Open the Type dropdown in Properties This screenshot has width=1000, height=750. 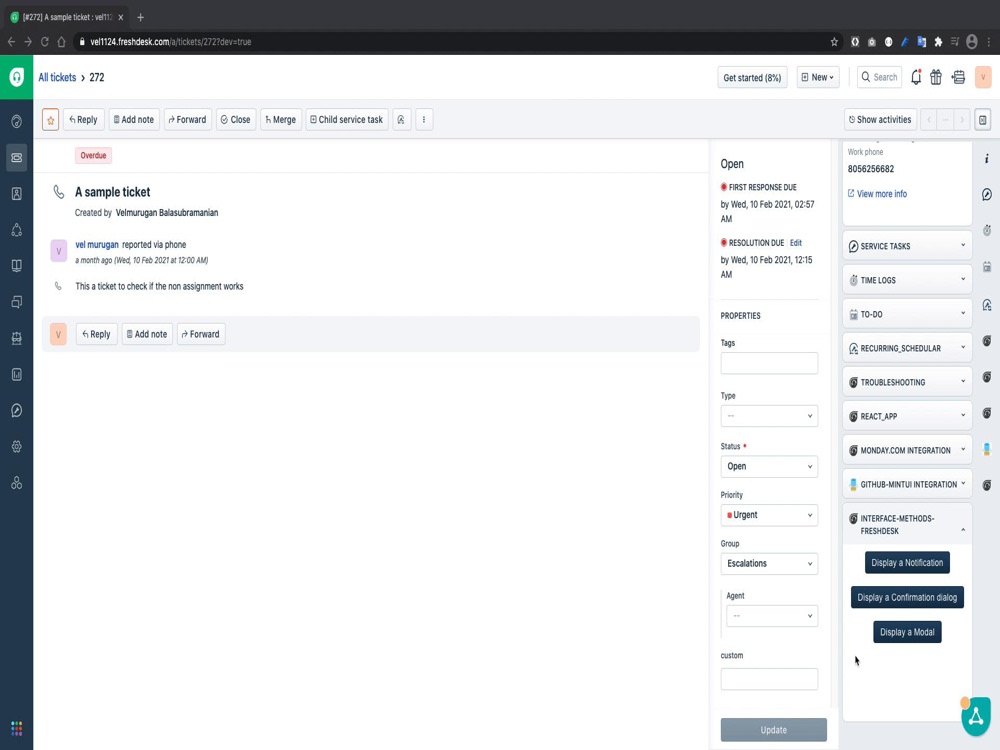(x=769, y=416)
